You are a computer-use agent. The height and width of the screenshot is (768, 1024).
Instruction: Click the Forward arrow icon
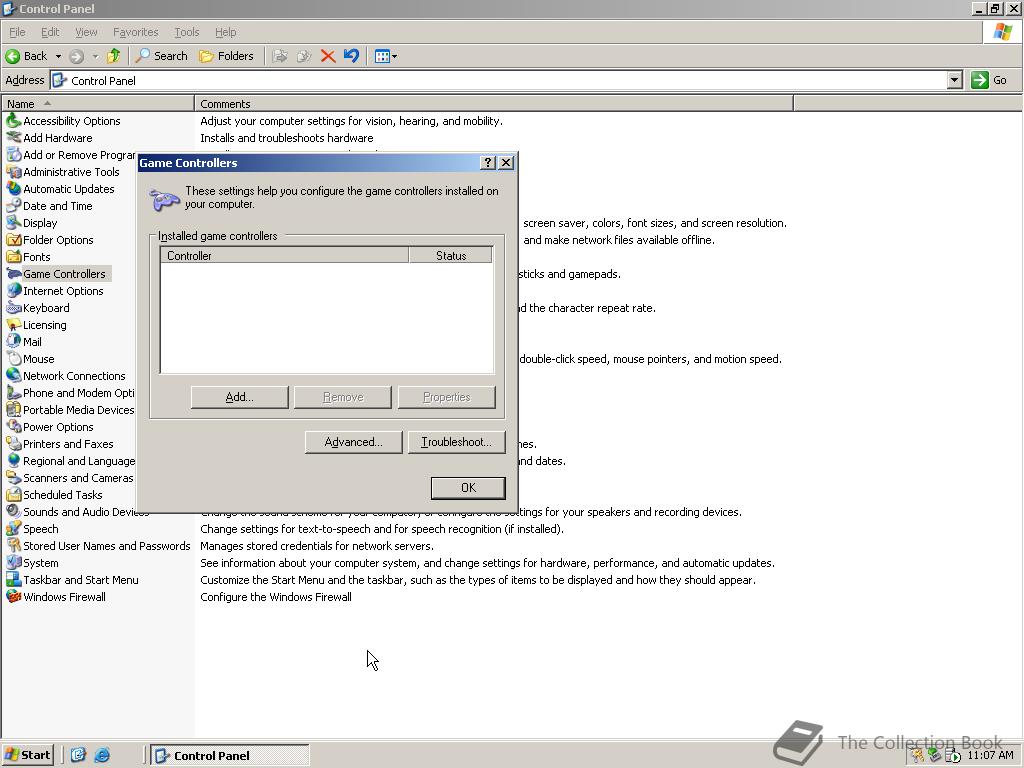click(x=76, y=56)
